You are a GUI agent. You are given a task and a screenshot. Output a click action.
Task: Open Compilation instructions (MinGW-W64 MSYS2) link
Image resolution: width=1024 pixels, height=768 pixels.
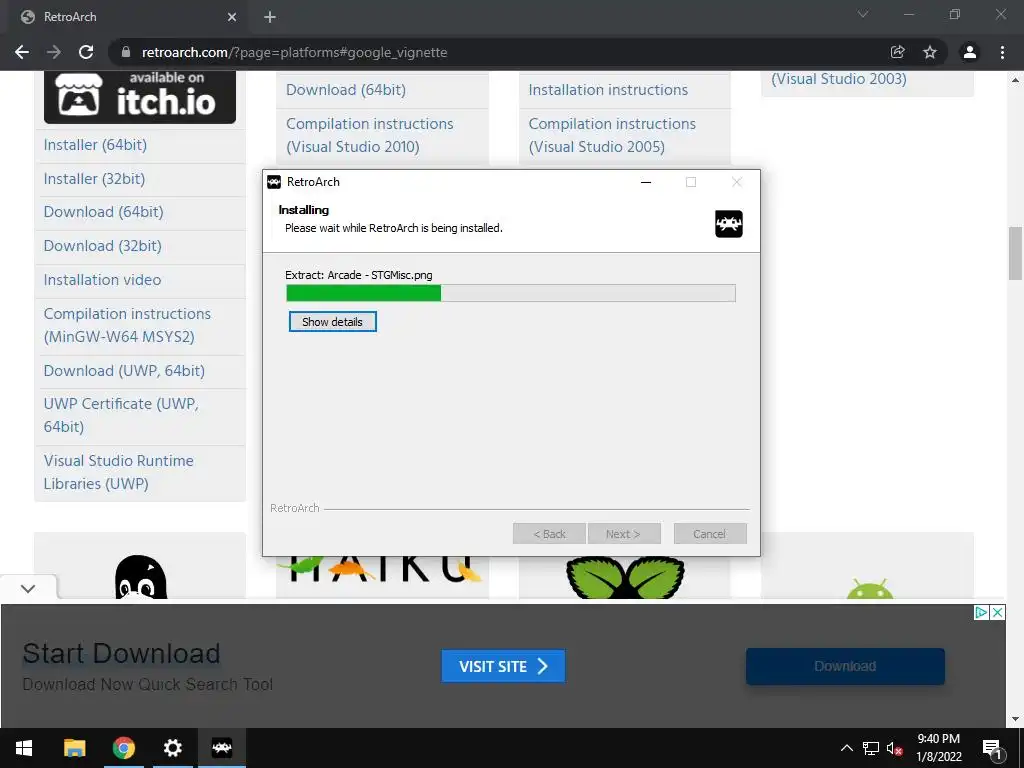coord(127,325)
